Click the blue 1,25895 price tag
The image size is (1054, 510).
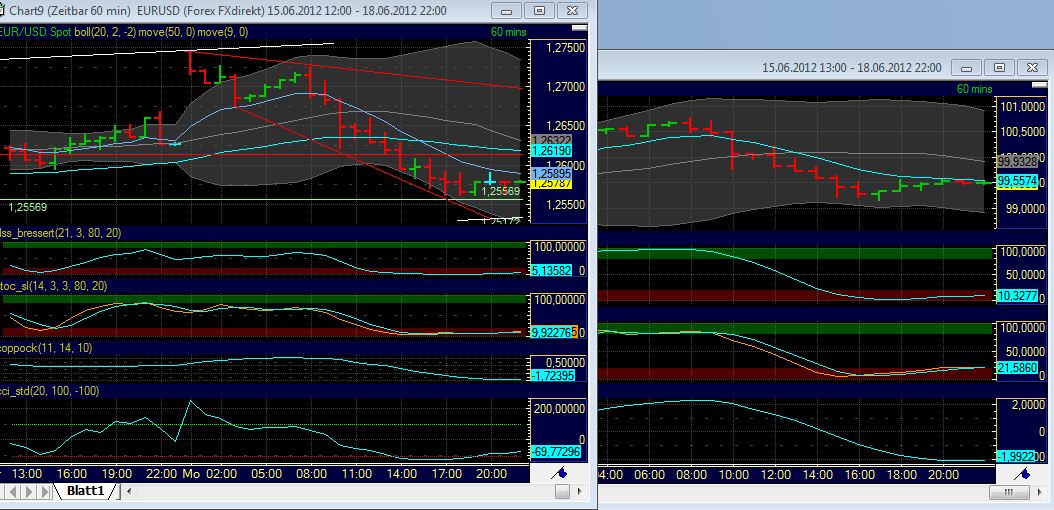[551, 173]
